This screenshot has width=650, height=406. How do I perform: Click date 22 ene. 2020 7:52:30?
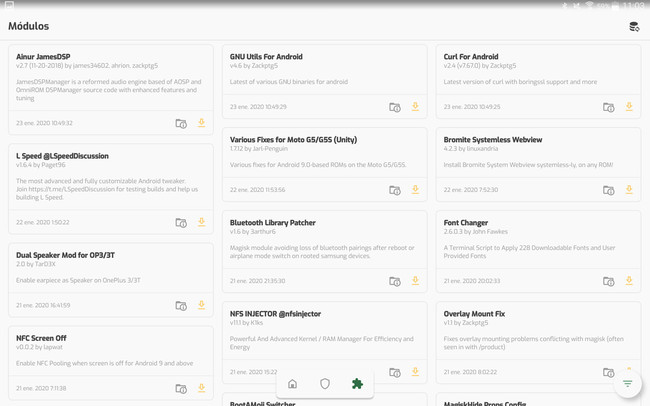(x=471, y=190)
